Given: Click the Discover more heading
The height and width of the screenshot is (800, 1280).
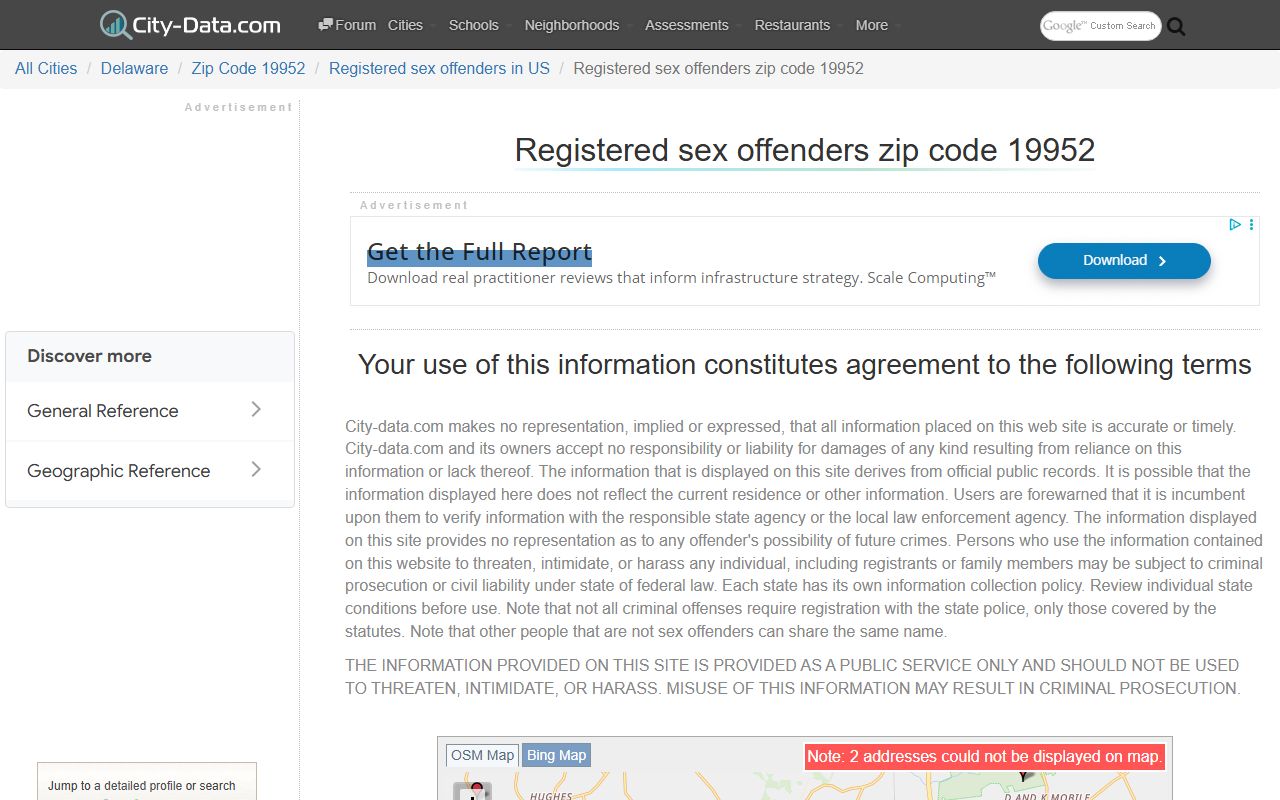Looking at the screenshot, I should click(x=89, y=356).
